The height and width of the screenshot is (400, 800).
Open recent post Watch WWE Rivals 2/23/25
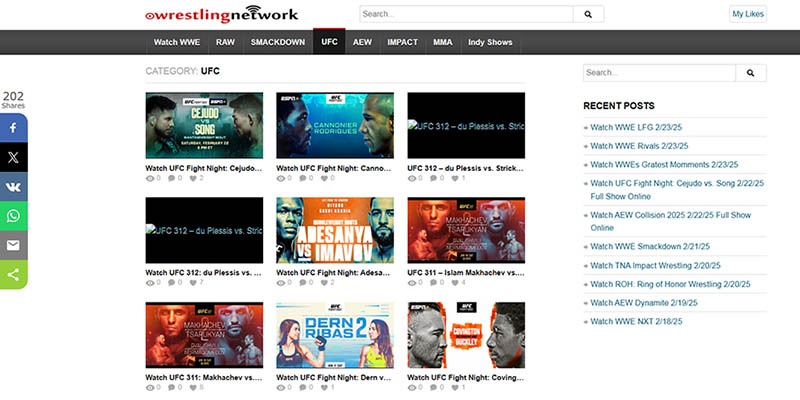tap(639, 146)
